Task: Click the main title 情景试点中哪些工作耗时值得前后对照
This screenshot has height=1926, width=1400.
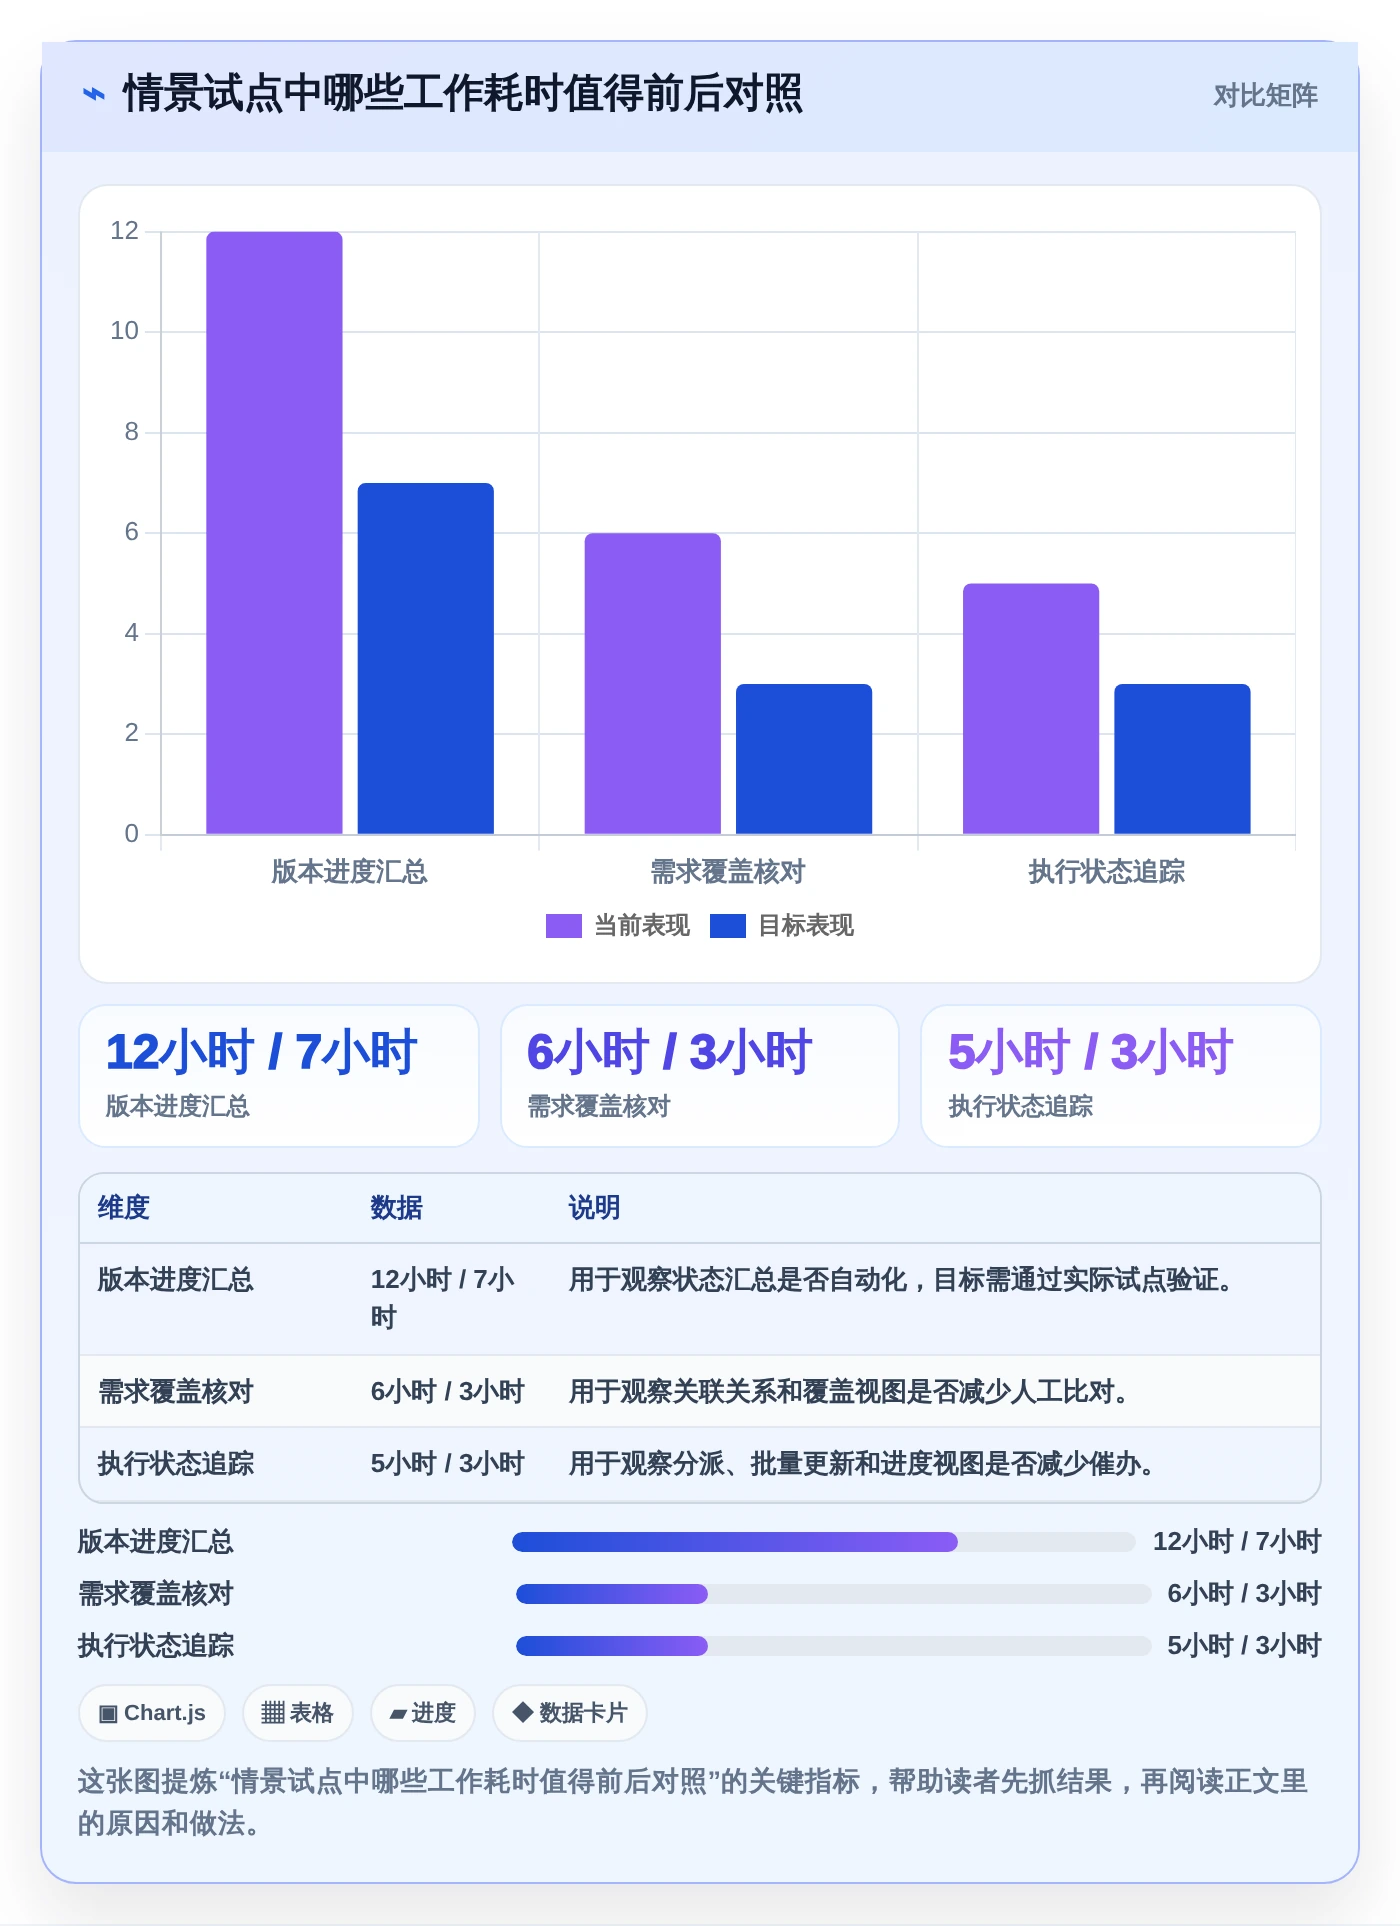Action: (x=462, y=95)
